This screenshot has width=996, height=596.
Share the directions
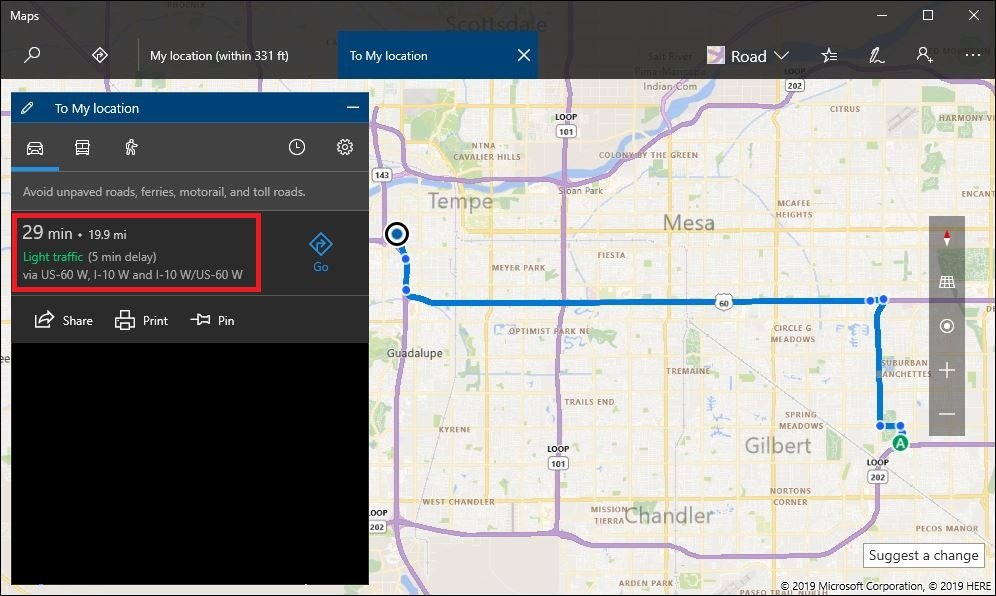[x=64, y=320]
